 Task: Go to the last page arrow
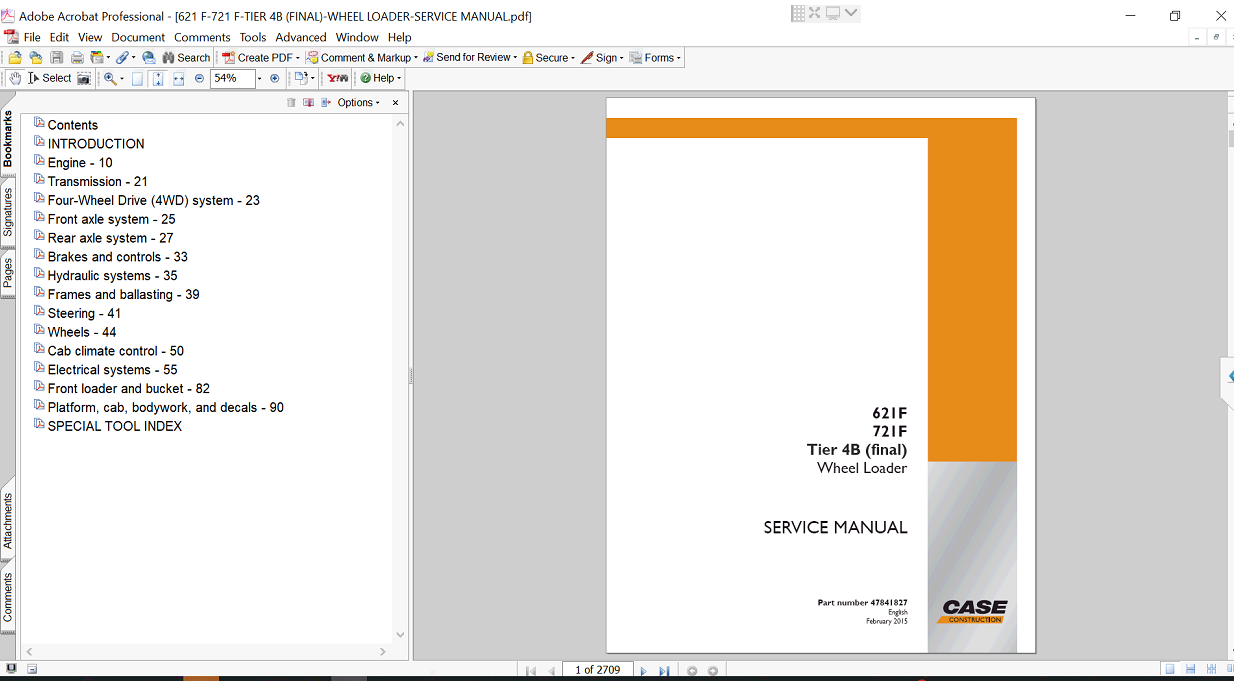pos(663,671)
